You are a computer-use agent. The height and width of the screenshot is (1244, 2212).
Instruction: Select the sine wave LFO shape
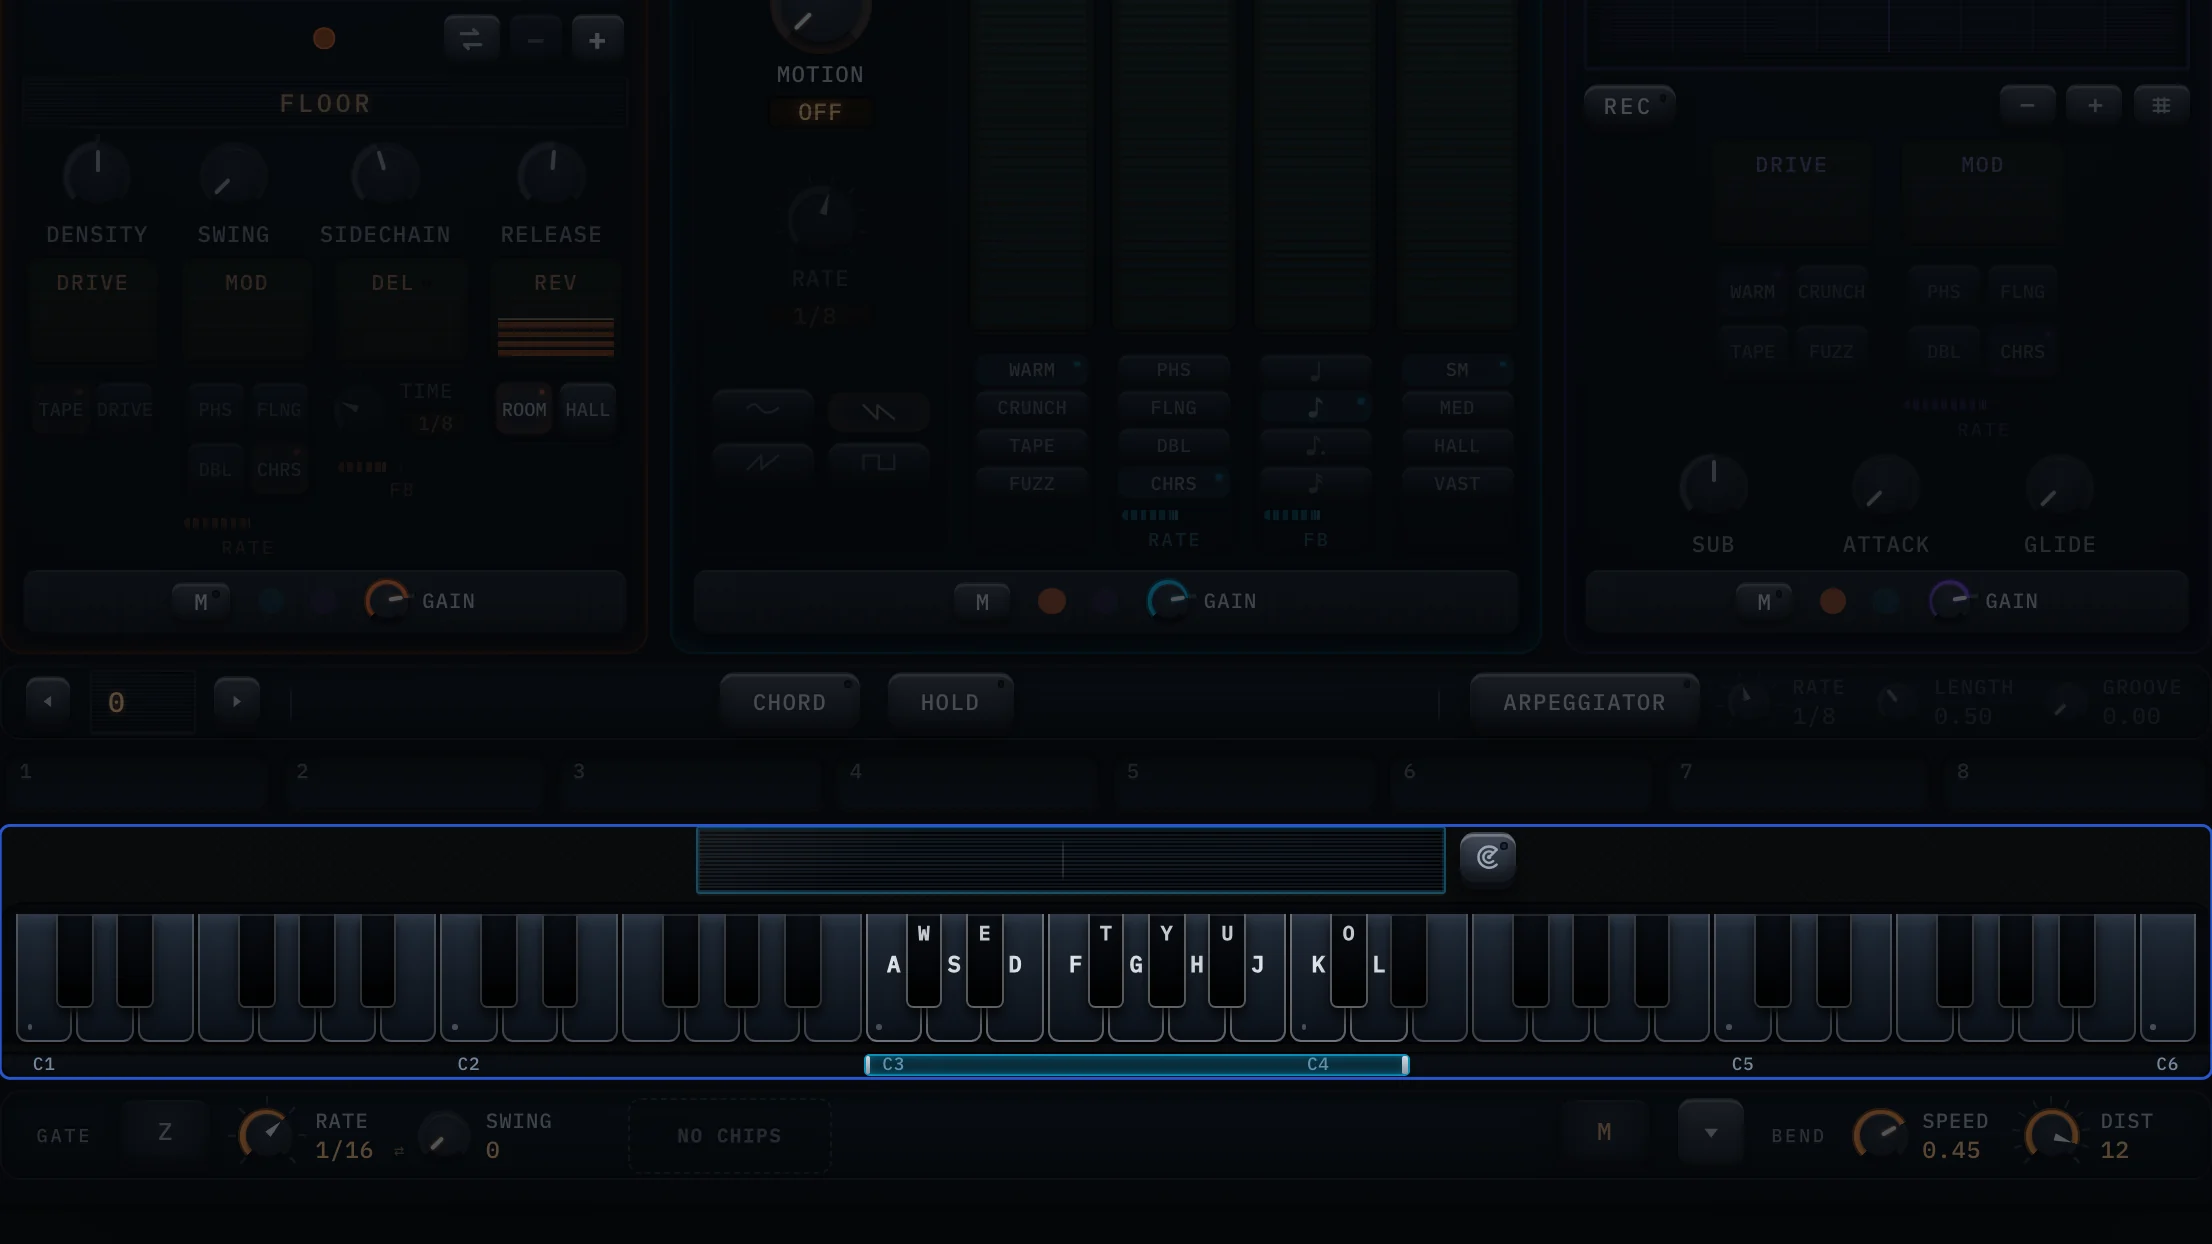point(763,410)
